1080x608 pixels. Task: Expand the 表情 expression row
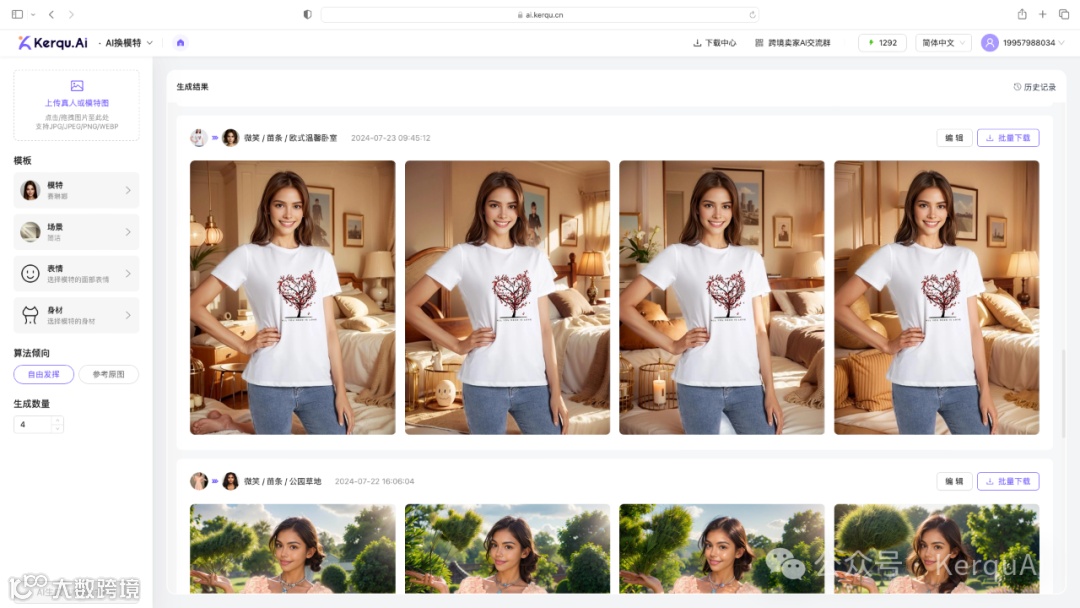(x=76, y=273)
